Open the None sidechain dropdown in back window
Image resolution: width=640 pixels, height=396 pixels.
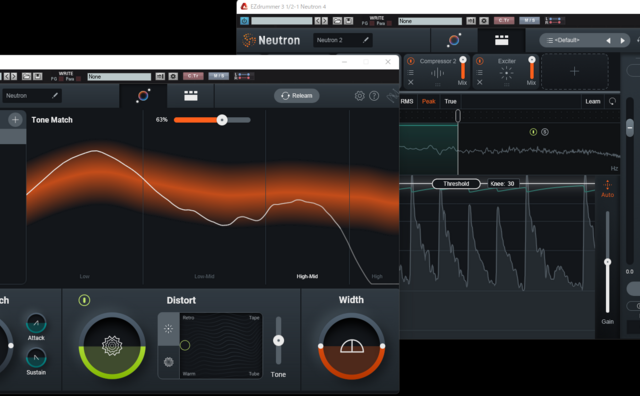(430, 21)
